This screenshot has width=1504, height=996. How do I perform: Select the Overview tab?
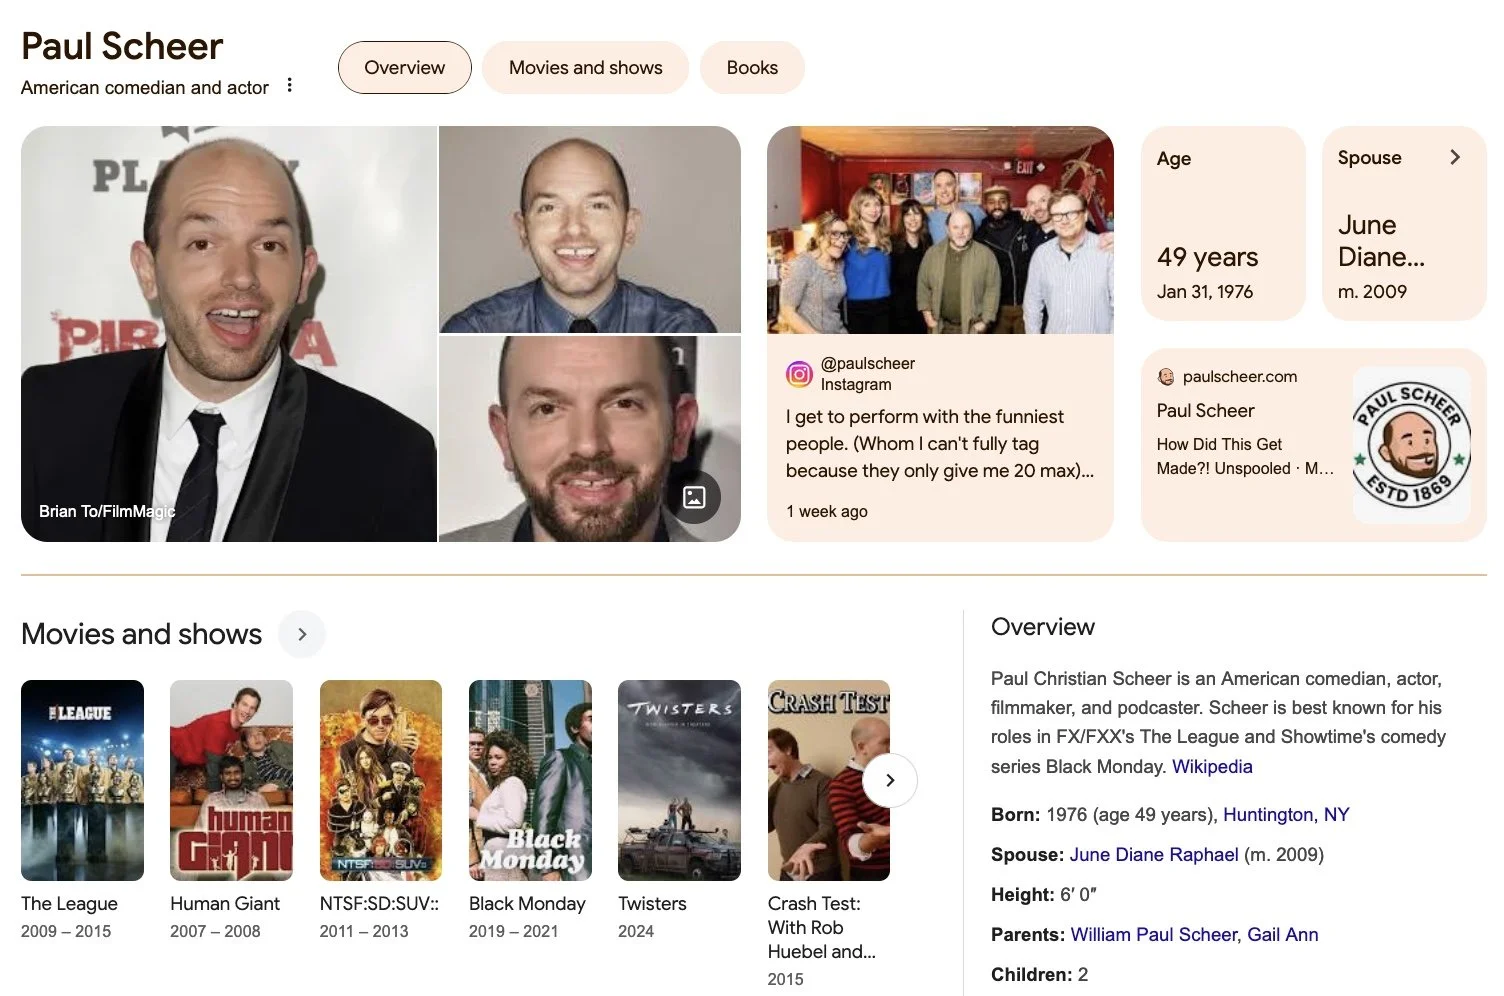pyautogui.click(x=404, y=67)
